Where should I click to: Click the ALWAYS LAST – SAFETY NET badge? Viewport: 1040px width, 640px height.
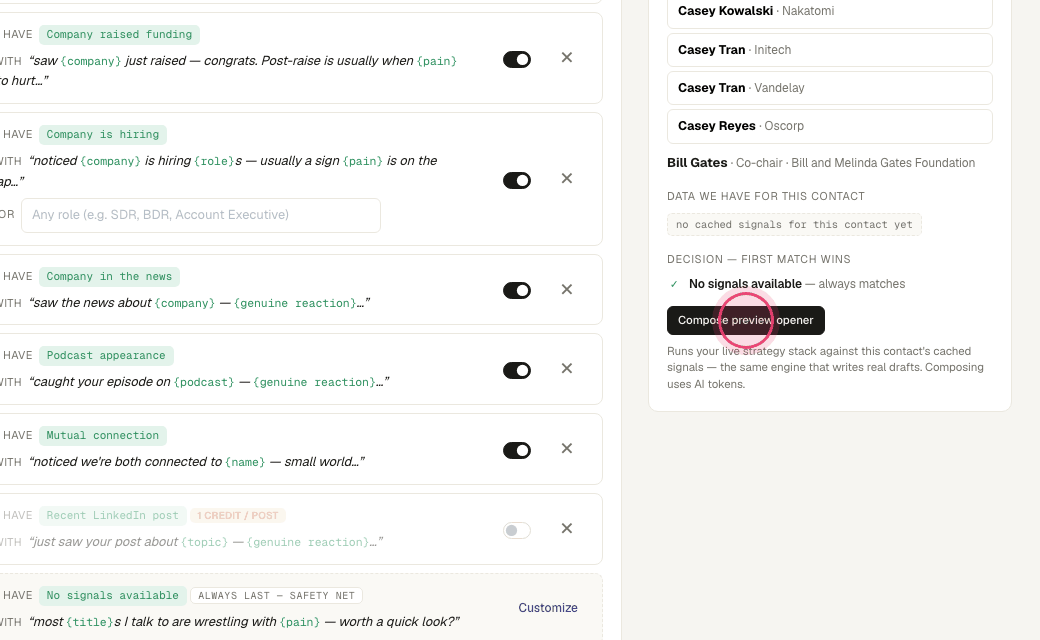pos(277,596)
